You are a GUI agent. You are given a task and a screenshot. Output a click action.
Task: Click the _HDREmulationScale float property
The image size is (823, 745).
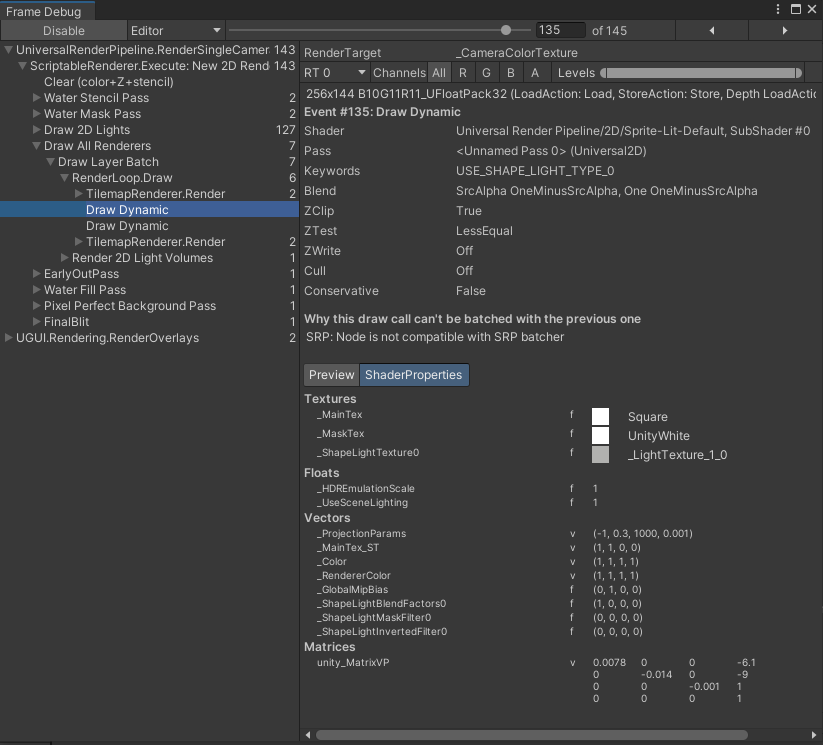pos(365,488)
